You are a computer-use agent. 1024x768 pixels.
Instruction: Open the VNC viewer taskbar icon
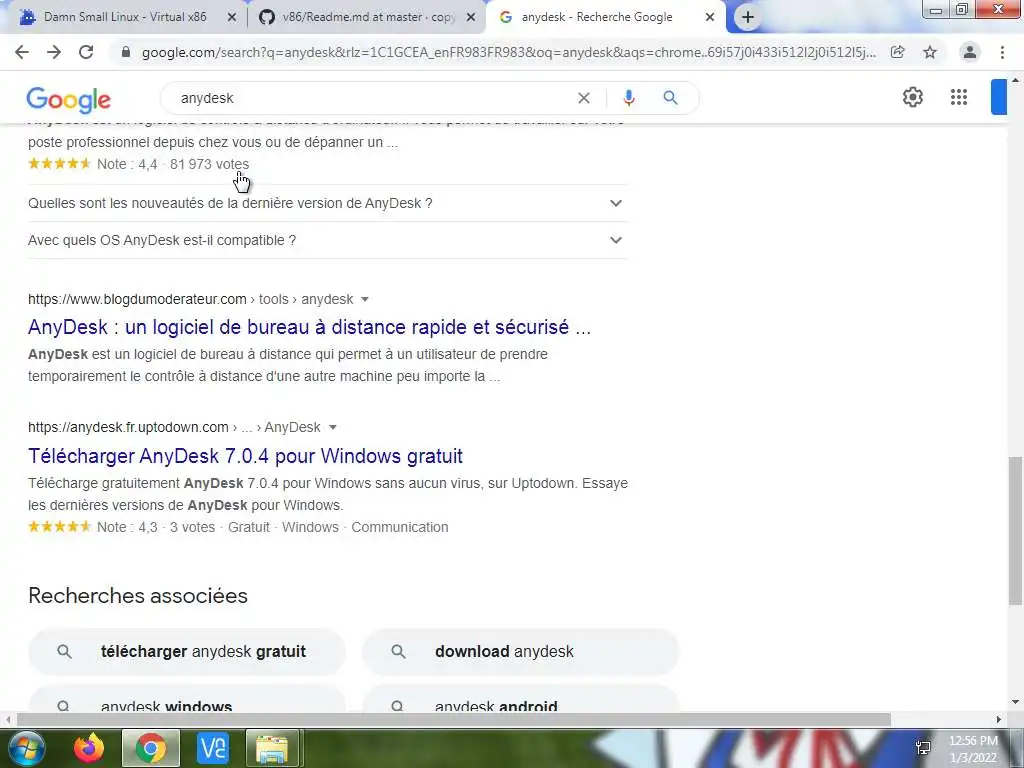213,748
